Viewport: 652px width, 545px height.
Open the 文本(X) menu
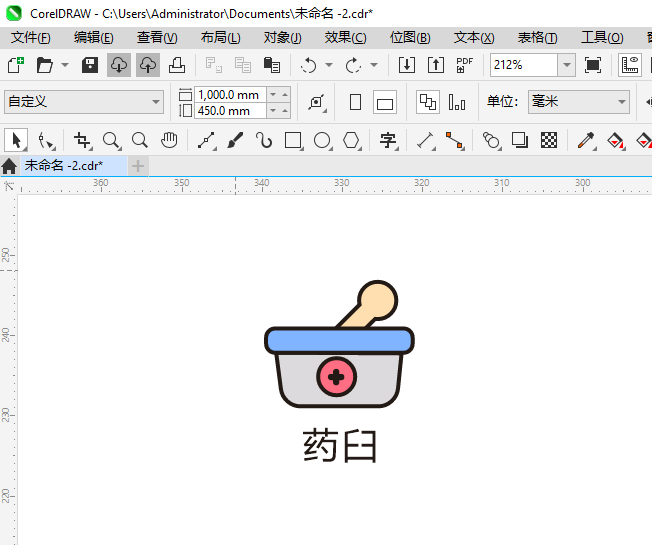tap(474, 38)
